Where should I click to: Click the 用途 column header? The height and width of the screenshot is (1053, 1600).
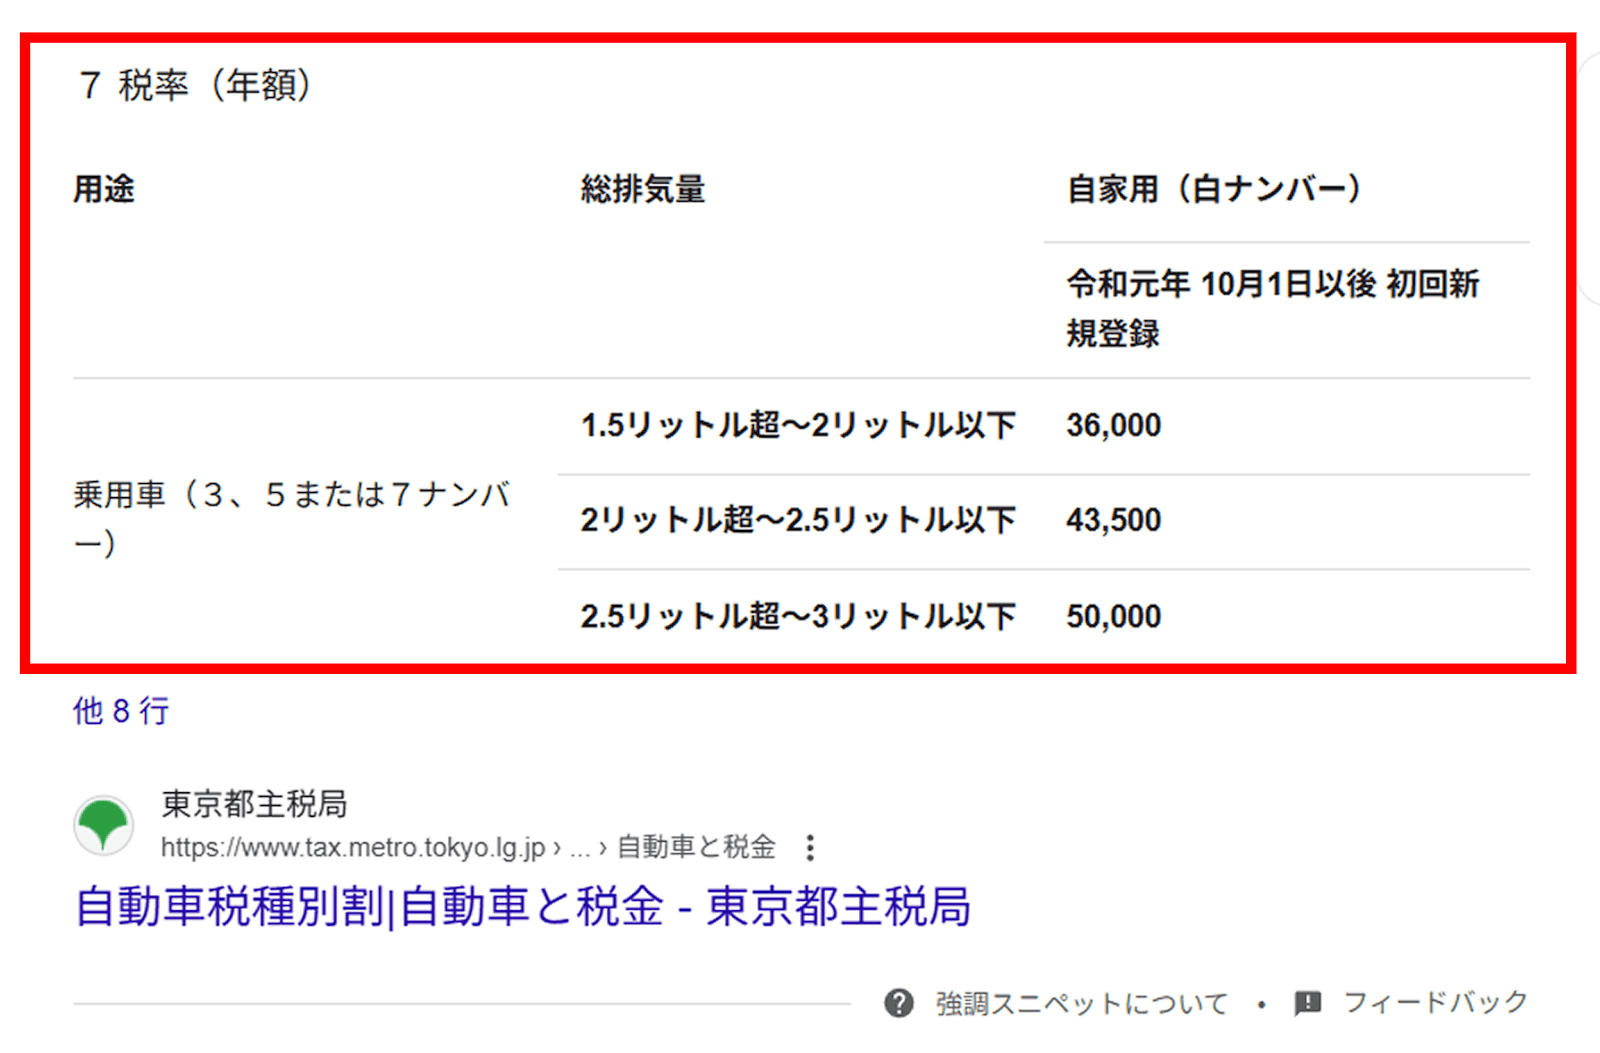point(104,189)
